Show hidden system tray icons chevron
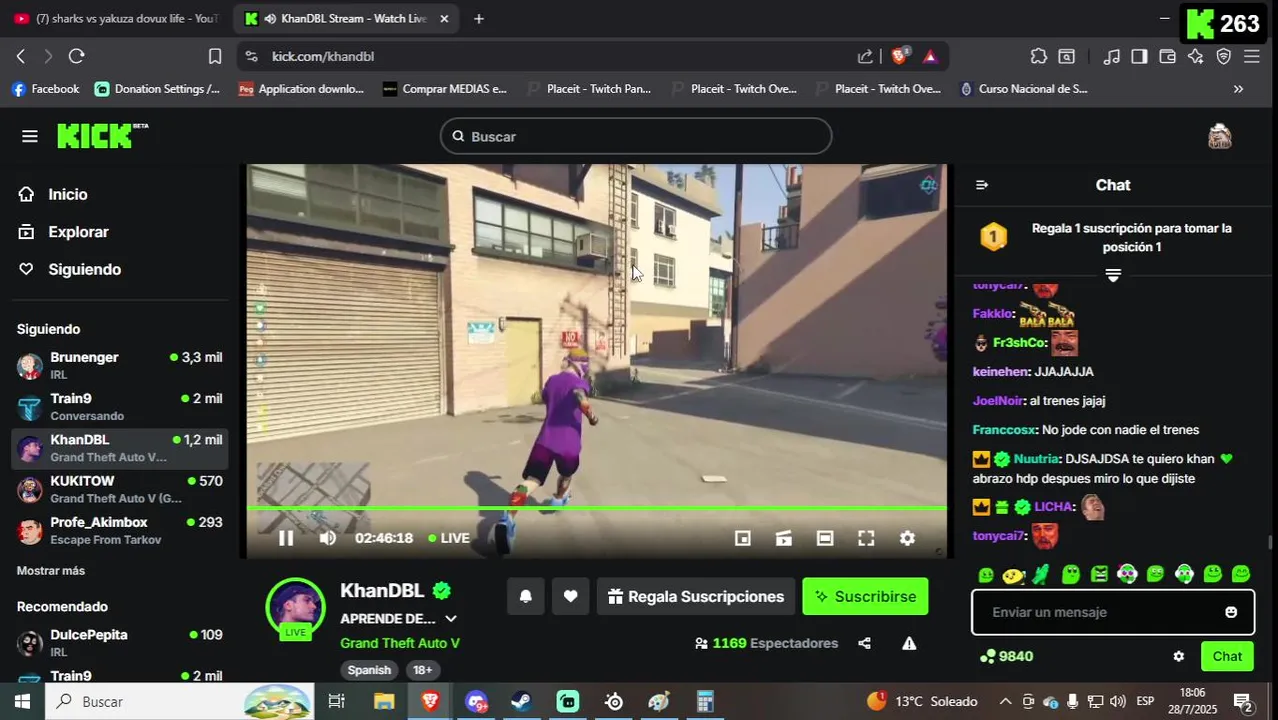Viewport: 1278px width, 720px height. 1005,701
